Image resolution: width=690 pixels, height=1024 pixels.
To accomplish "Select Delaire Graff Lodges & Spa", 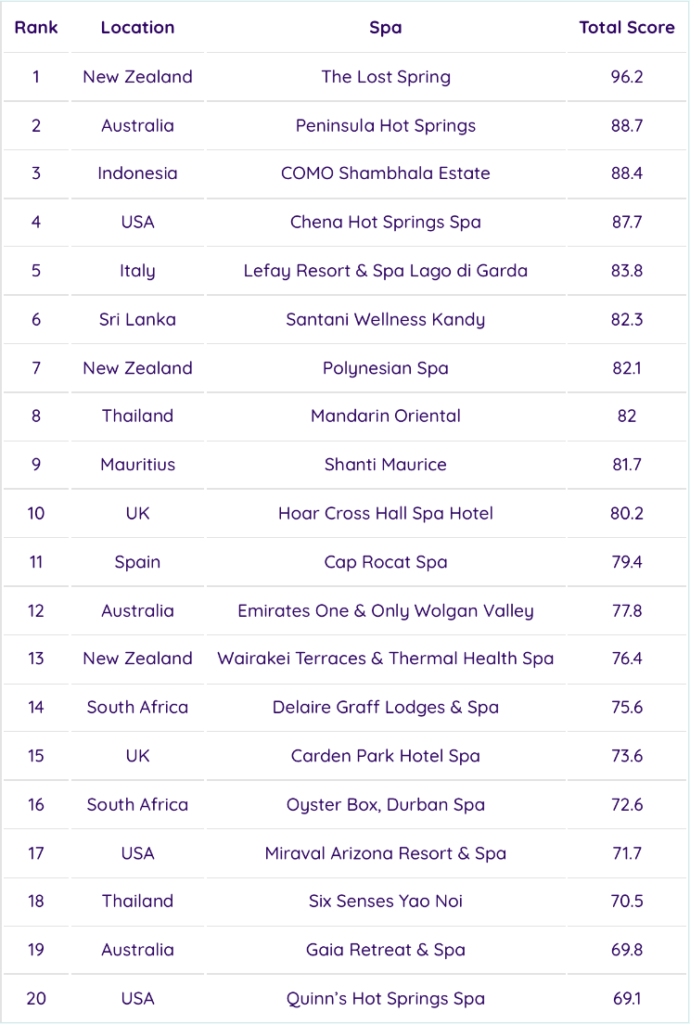I will [x=385, y=707].
